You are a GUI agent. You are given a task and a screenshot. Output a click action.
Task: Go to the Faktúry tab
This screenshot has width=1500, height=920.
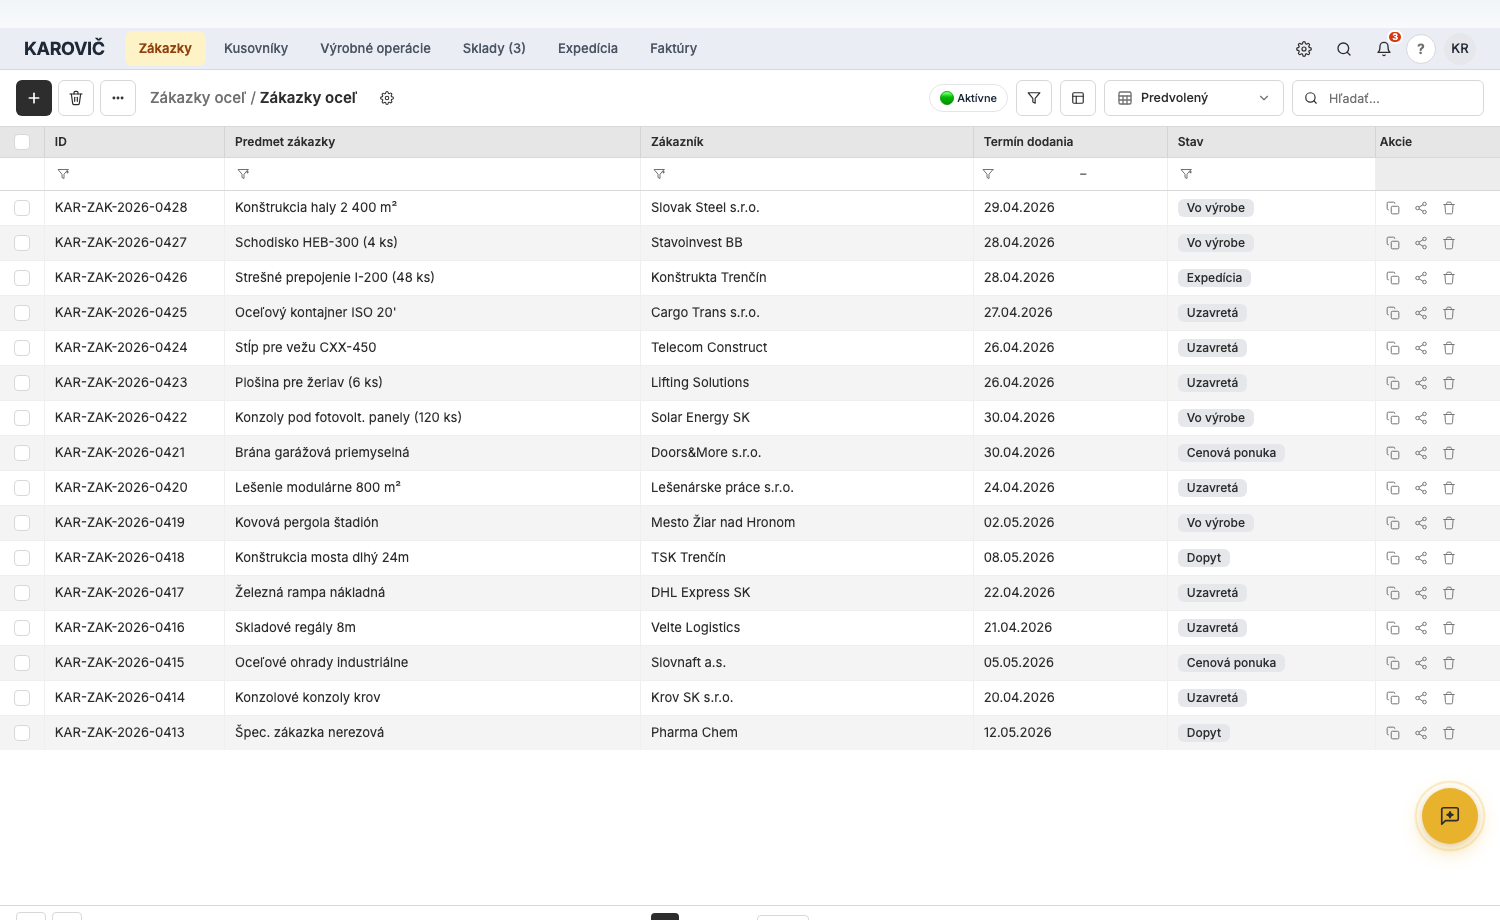[673, 48]
